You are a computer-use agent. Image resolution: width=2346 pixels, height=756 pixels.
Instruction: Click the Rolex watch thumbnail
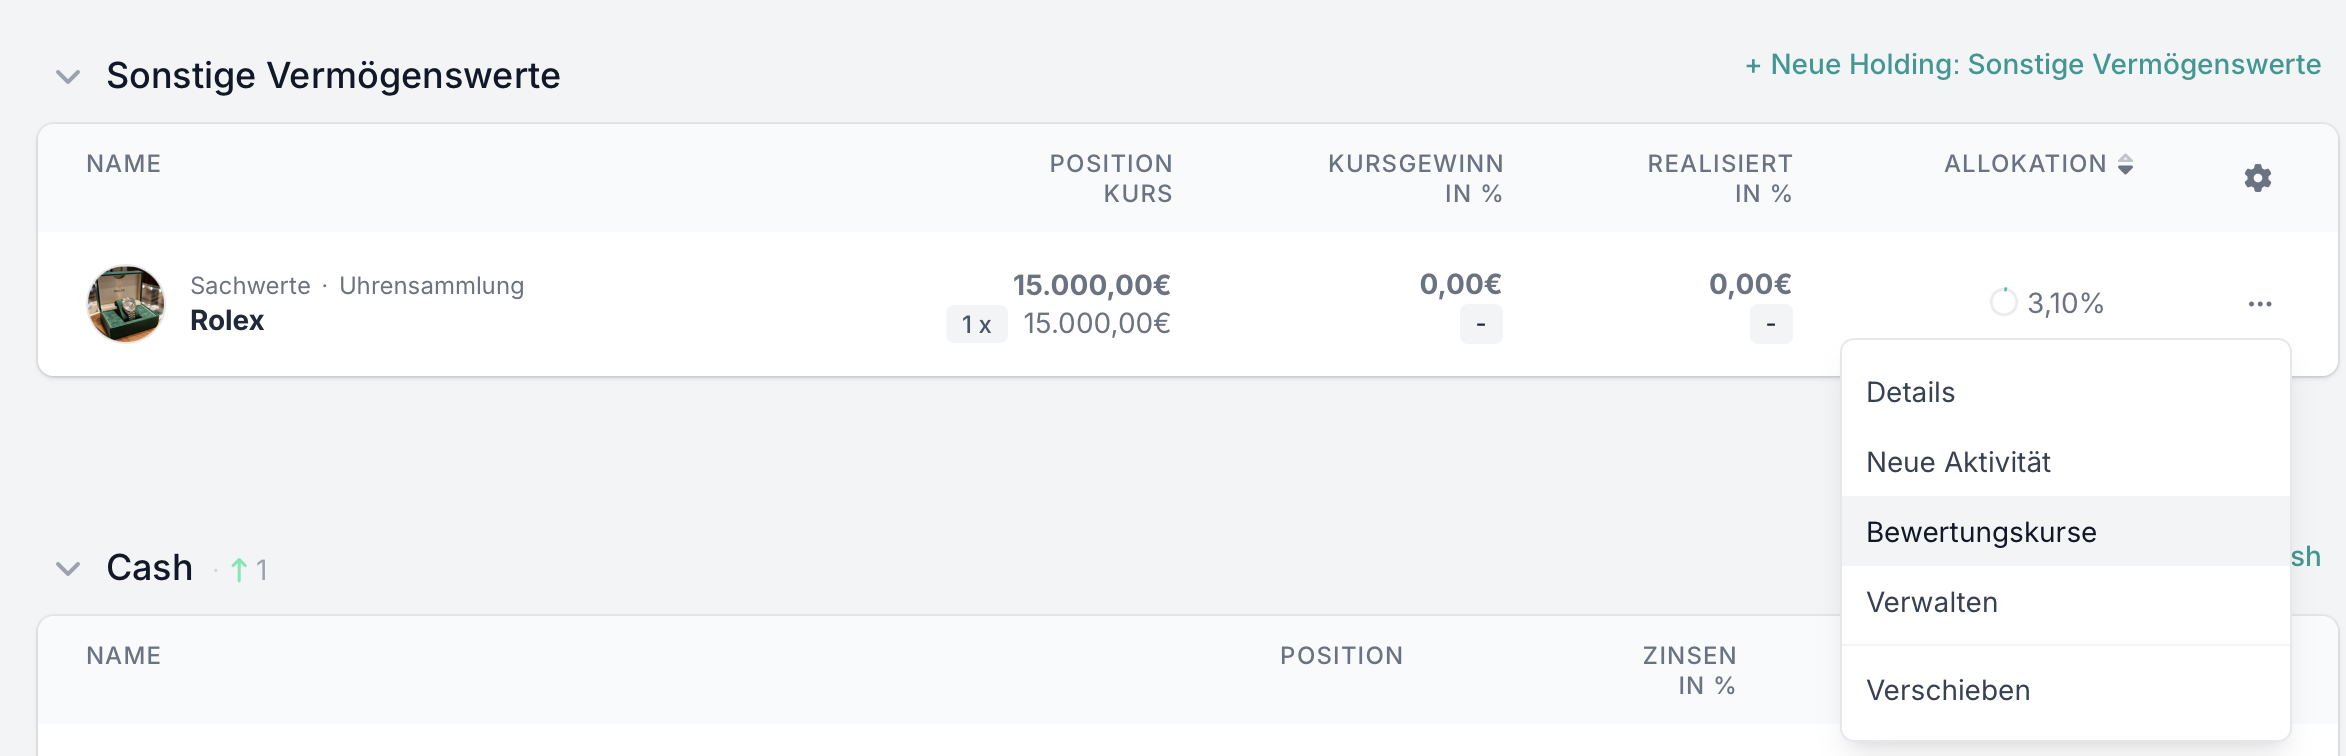coord(126,304)
